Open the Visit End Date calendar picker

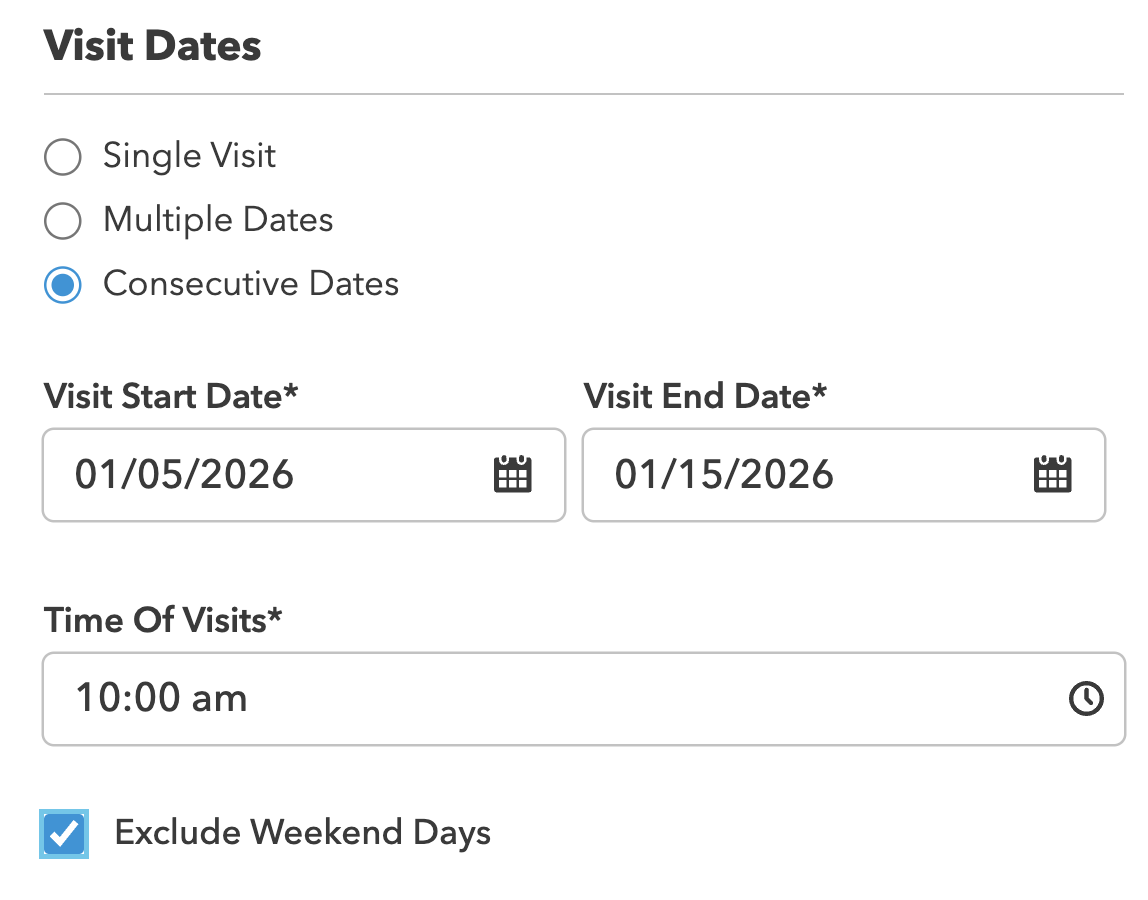(1052, 475)
